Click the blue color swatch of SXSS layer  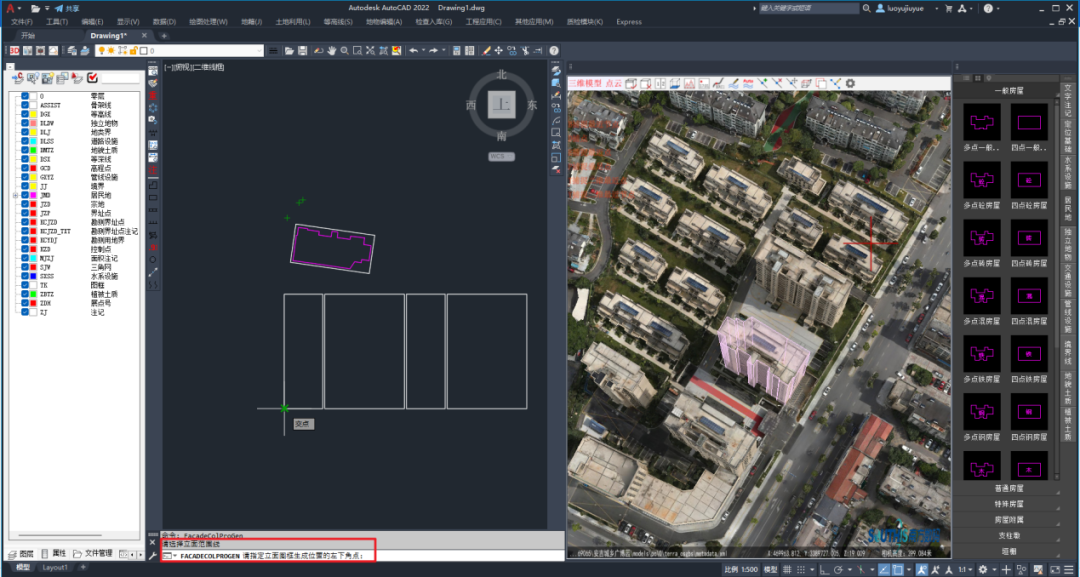[33, 276]
